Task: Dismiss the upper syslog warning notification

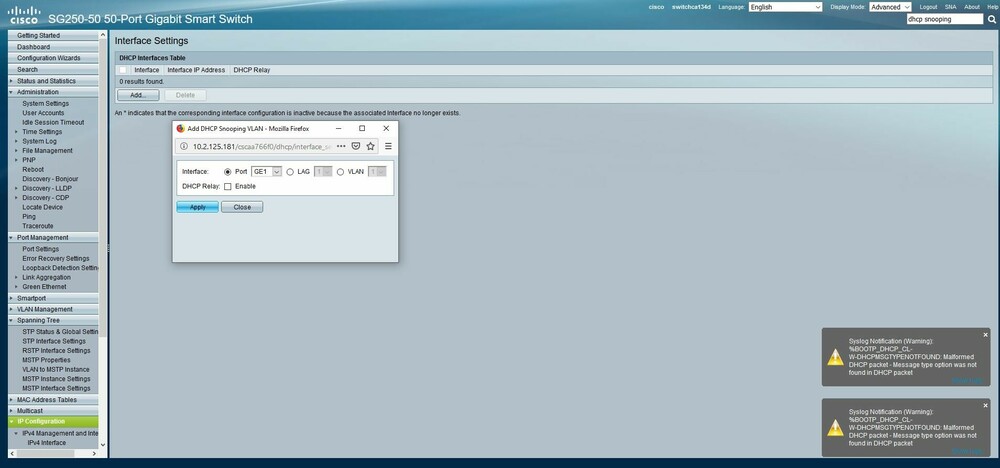Action: point(985,334)
